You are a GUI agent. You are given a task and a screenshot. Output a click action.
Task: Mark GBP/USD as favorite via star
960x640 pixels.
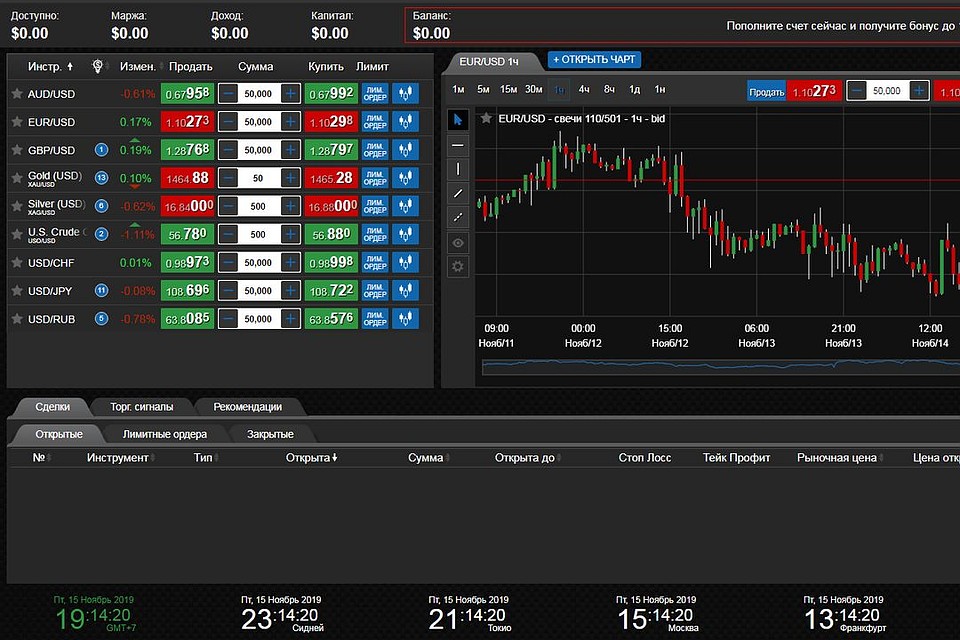pyautogui.click(x=17, y=150)
